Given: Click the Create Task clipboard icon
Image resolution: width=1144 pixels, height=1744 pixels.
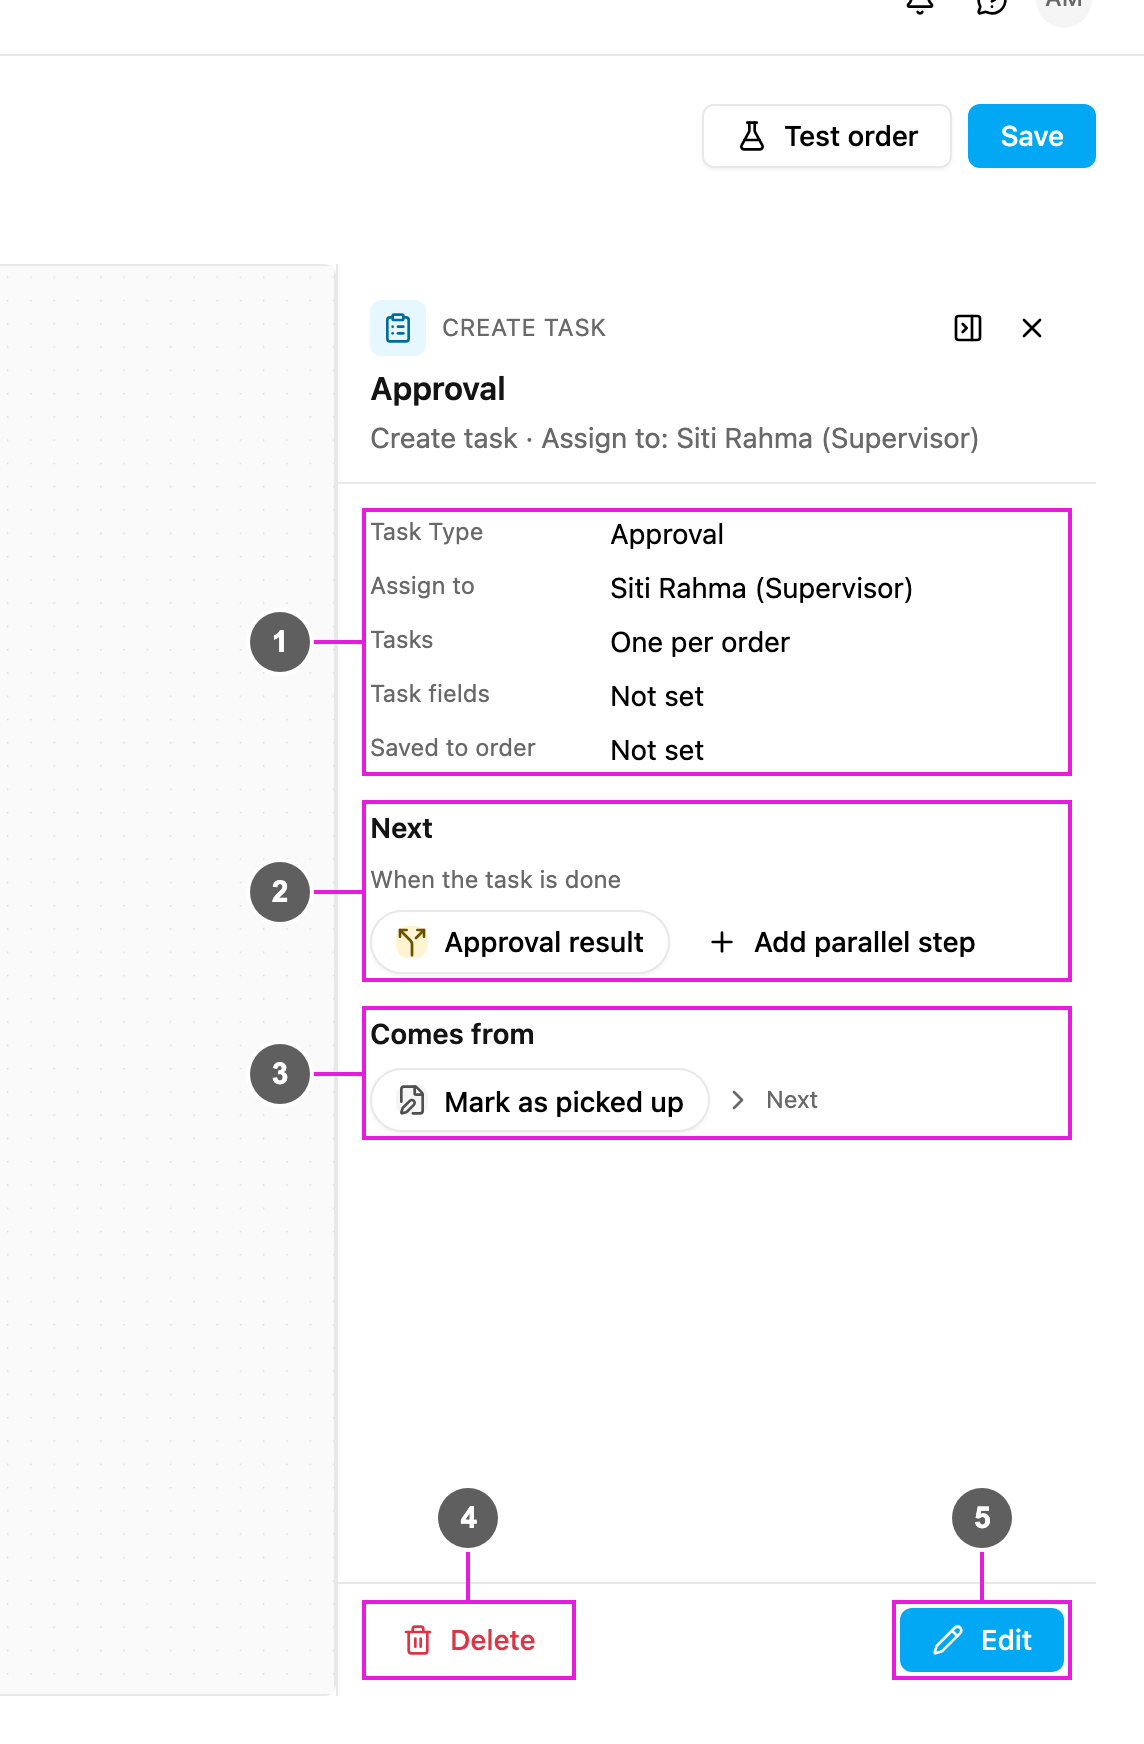Looking at the screenshot, I should tap(398, 328).
